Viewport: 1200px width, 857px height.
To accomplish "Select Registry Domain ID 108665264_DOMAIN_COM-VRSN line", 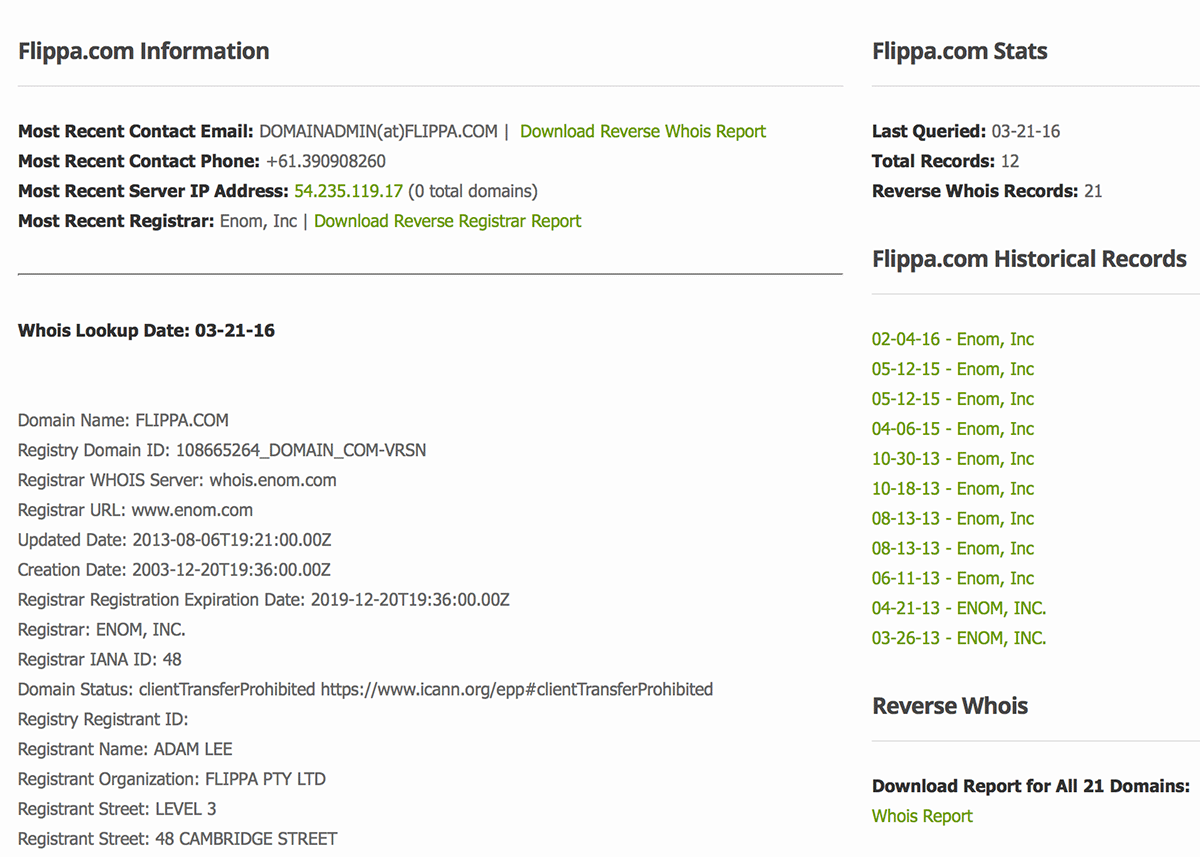I will (222, 450).
